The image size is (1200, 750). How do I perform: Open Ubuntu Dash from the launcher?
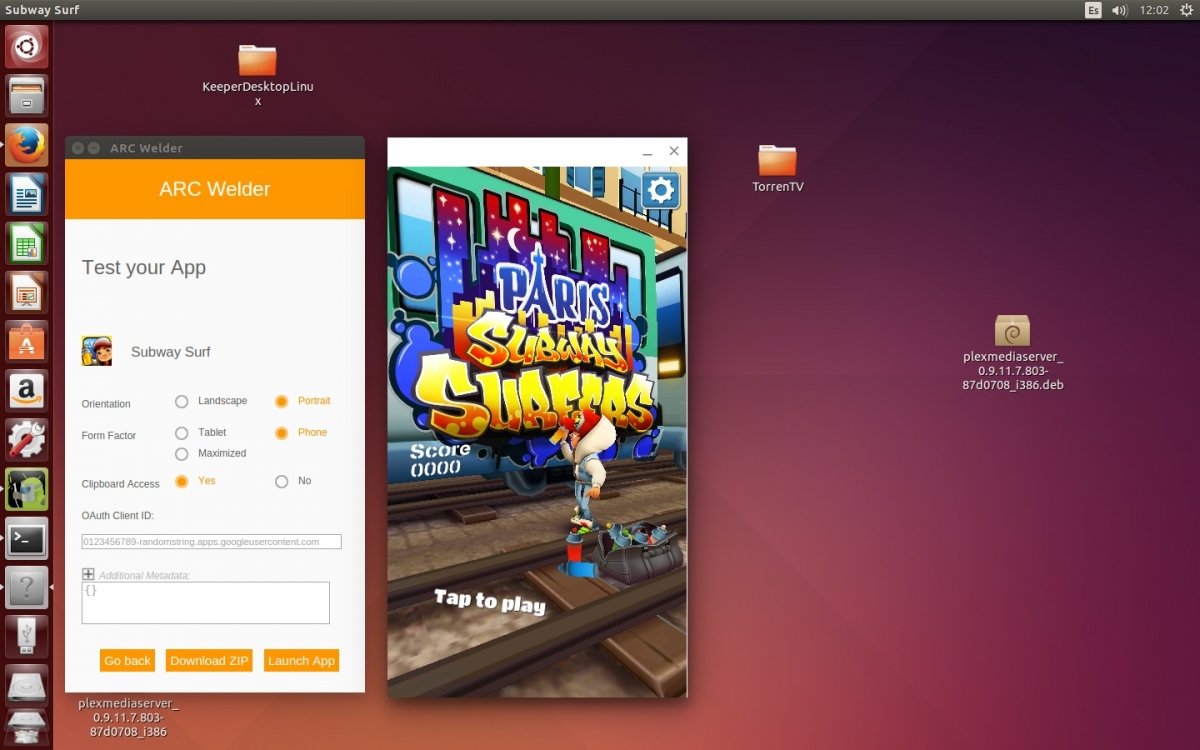tap(27, 46)
